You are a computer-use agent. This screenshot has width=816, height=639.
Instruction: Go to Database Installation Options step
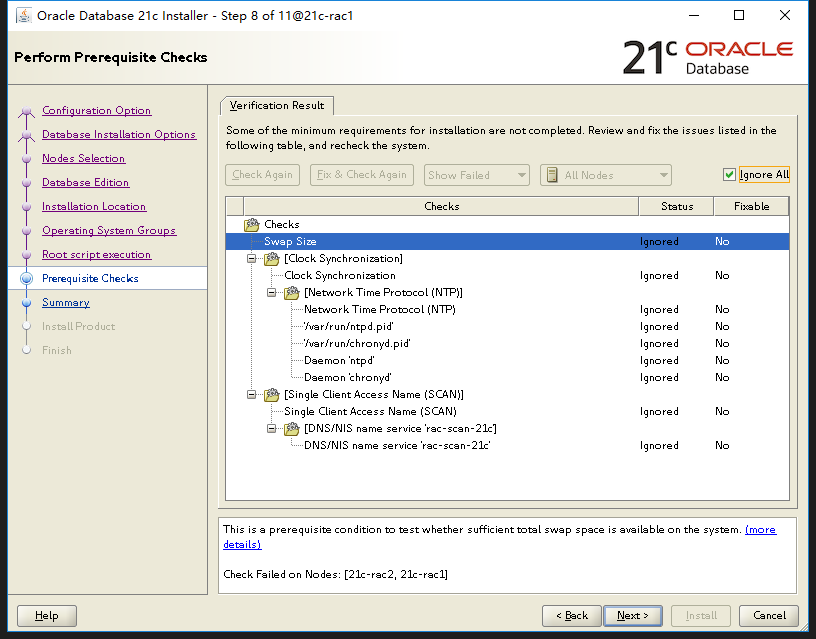click(x=119, y=134)
